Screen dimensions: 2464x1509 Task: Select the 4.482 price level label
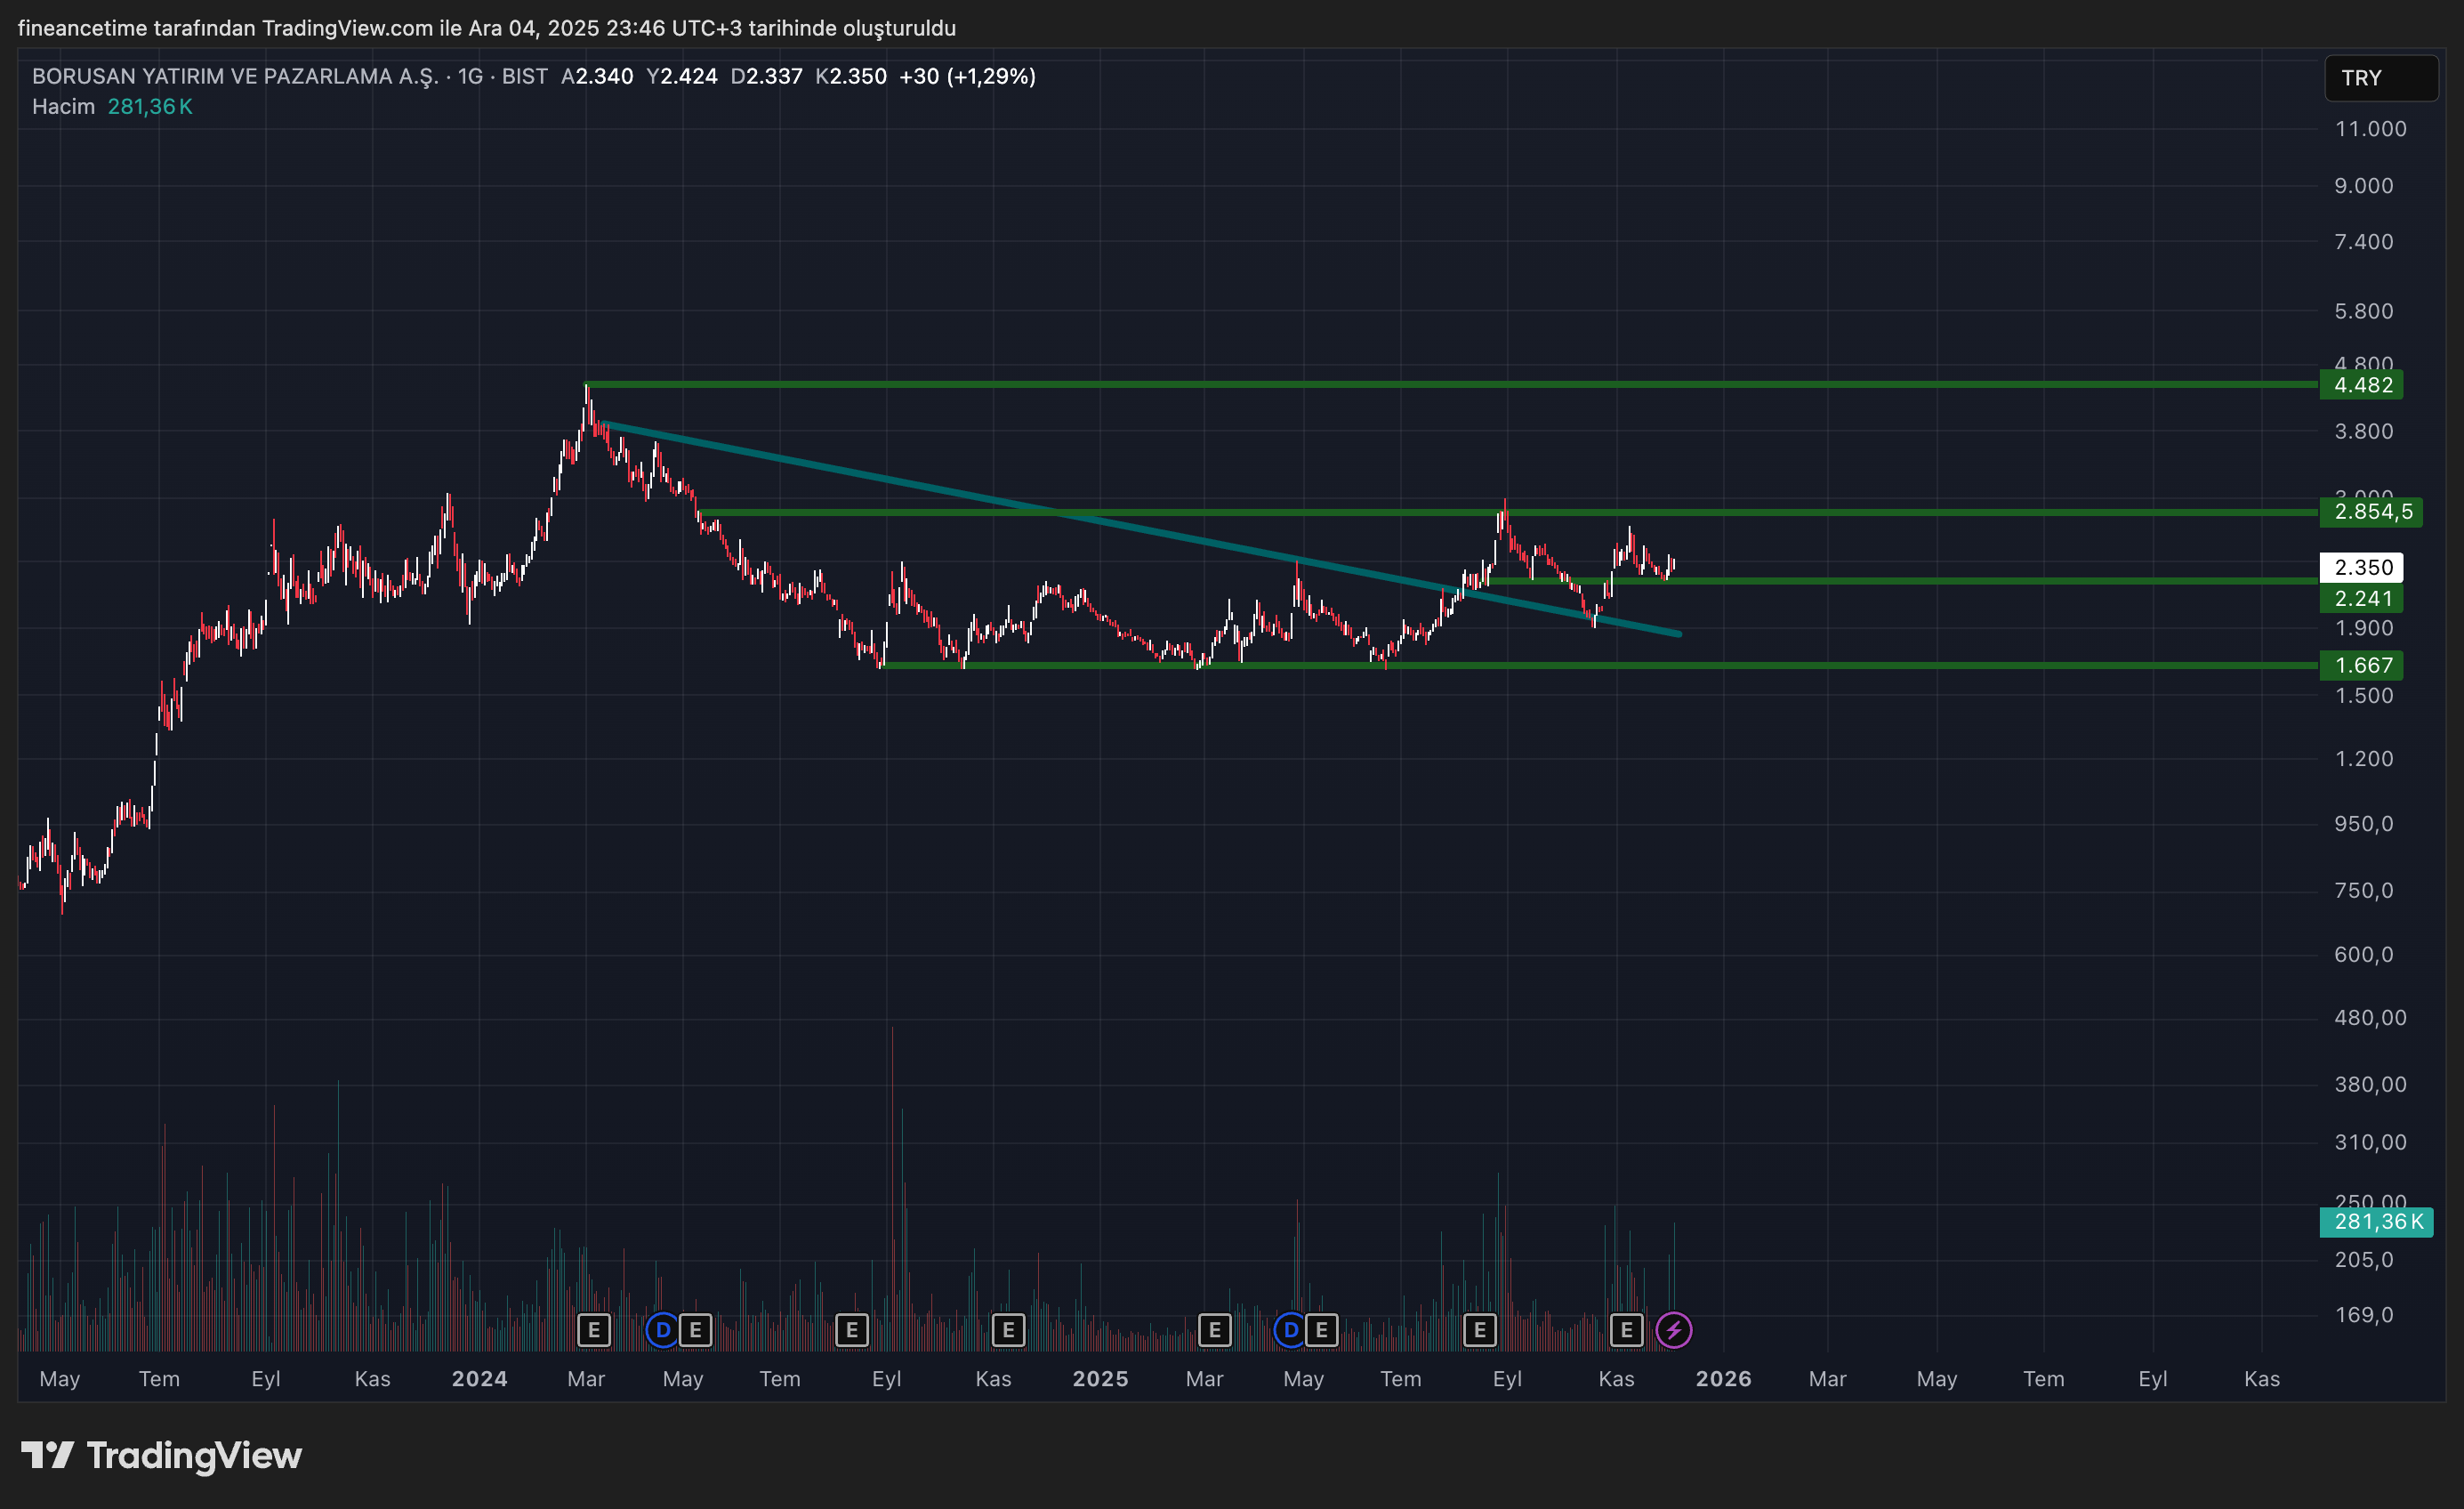[x=2362, y=385]
